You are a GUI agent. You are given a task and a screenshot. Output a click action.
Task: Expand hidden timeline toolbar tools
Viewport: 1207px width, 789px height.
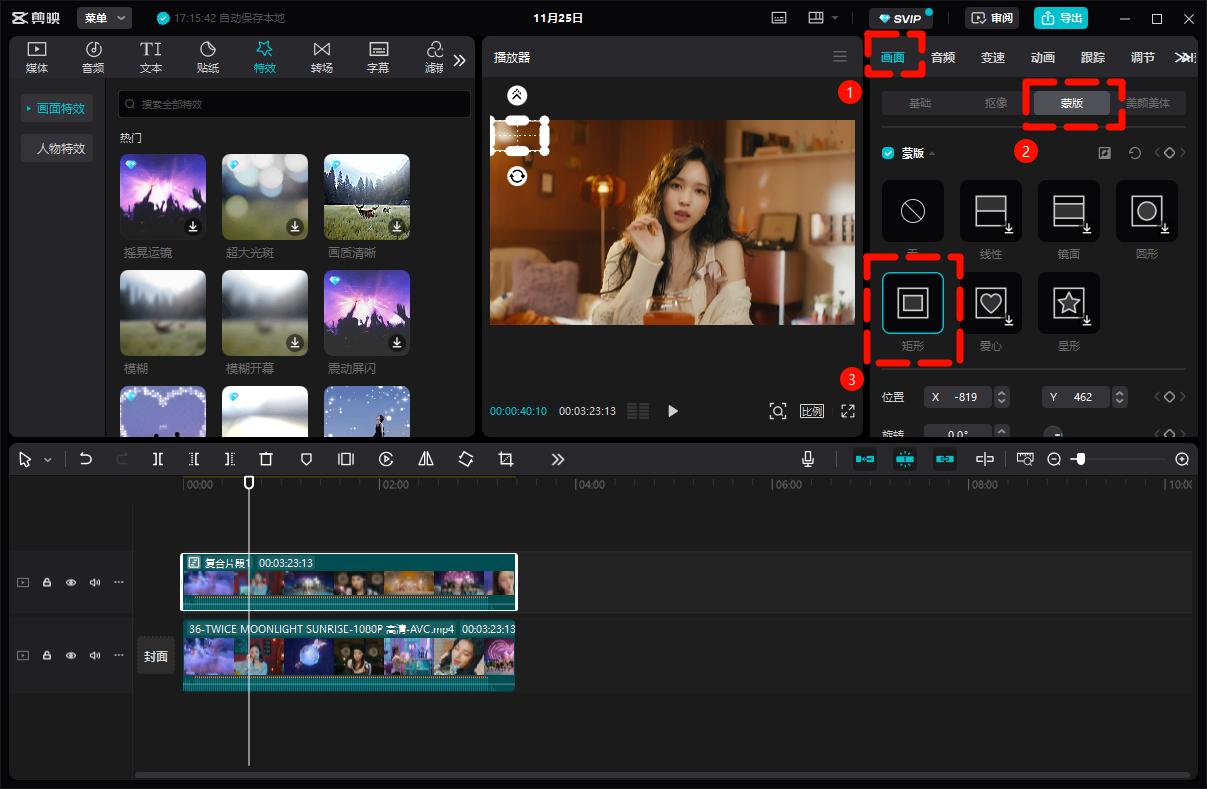tap(558, 459)
